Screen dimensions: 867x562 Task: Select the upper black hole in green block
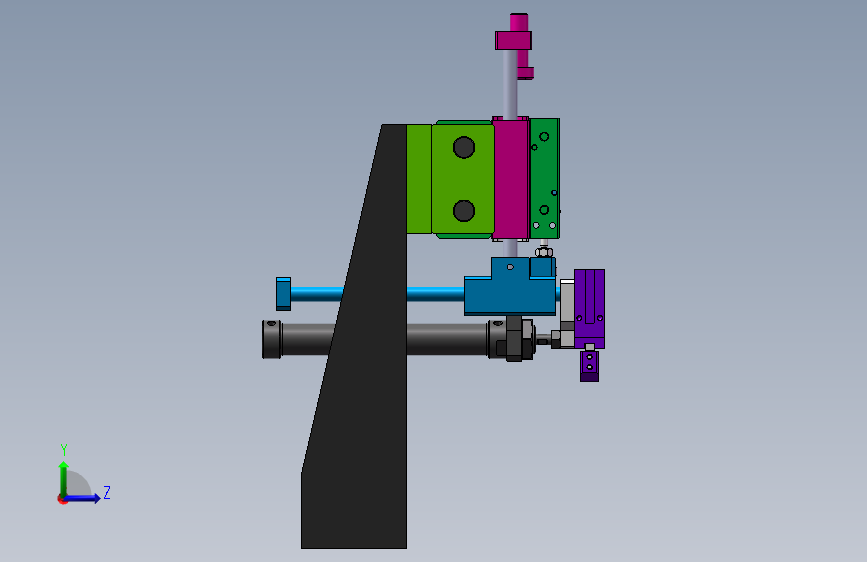tap(463, 148)
